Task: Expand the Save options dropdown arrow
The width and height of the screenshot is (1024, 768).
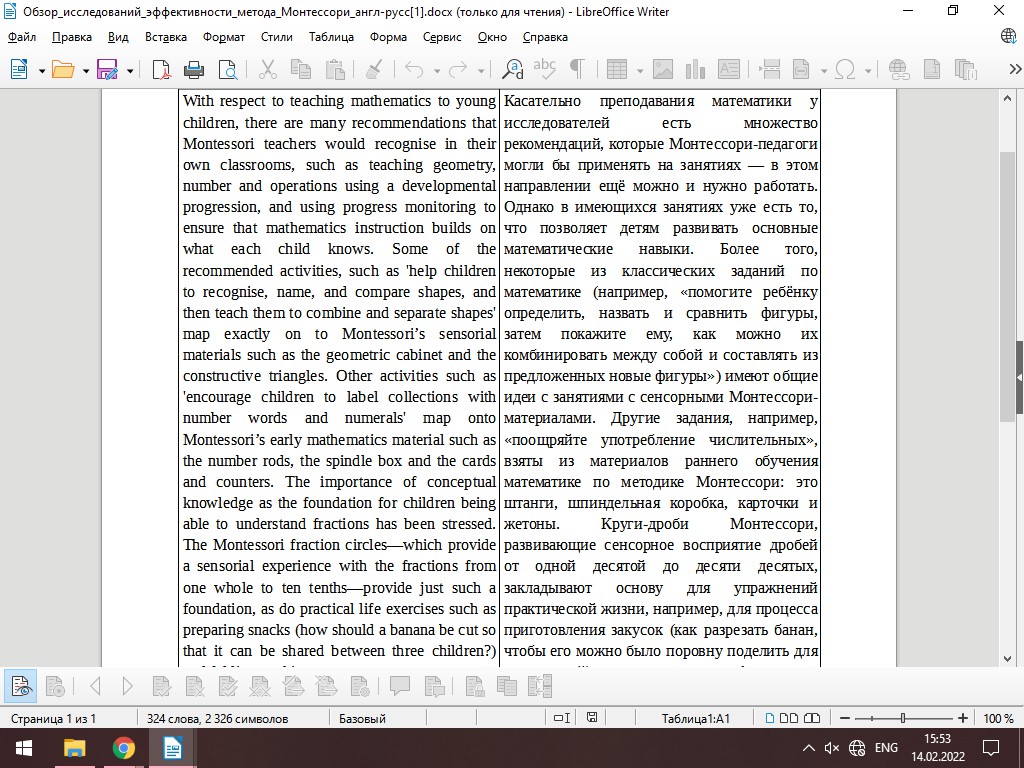Action: [129, 70]
